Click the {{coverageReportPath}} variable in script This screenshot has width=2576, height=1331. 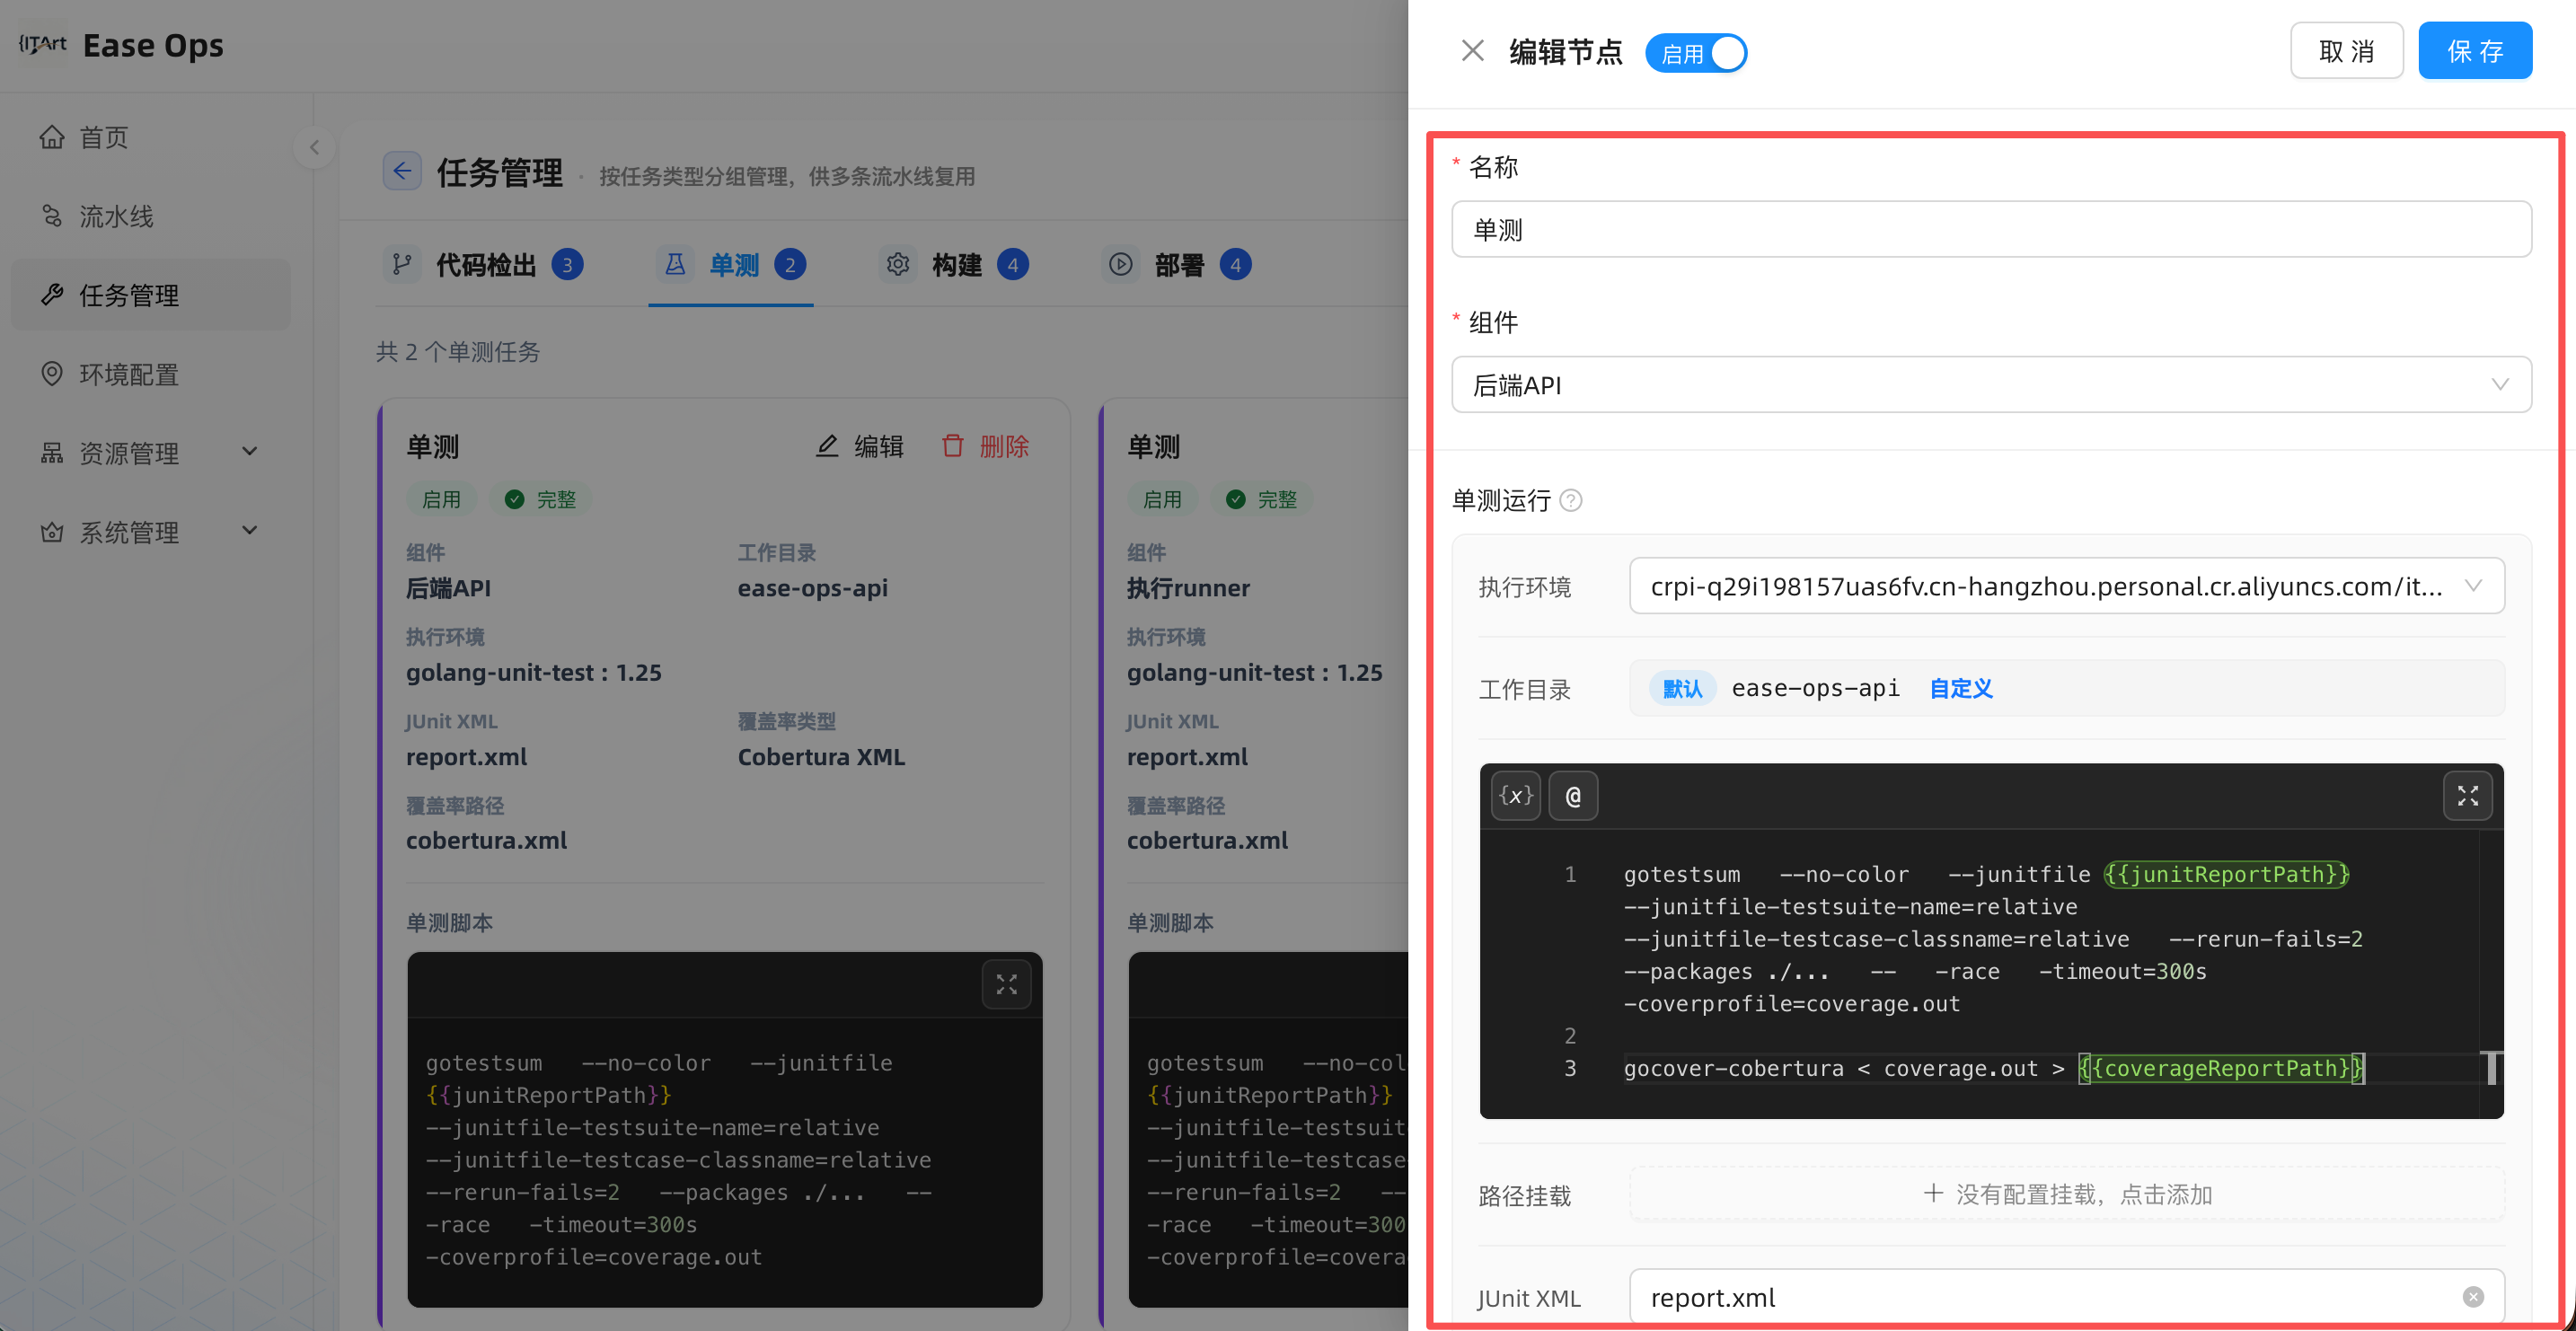tap(2220, 1069)
